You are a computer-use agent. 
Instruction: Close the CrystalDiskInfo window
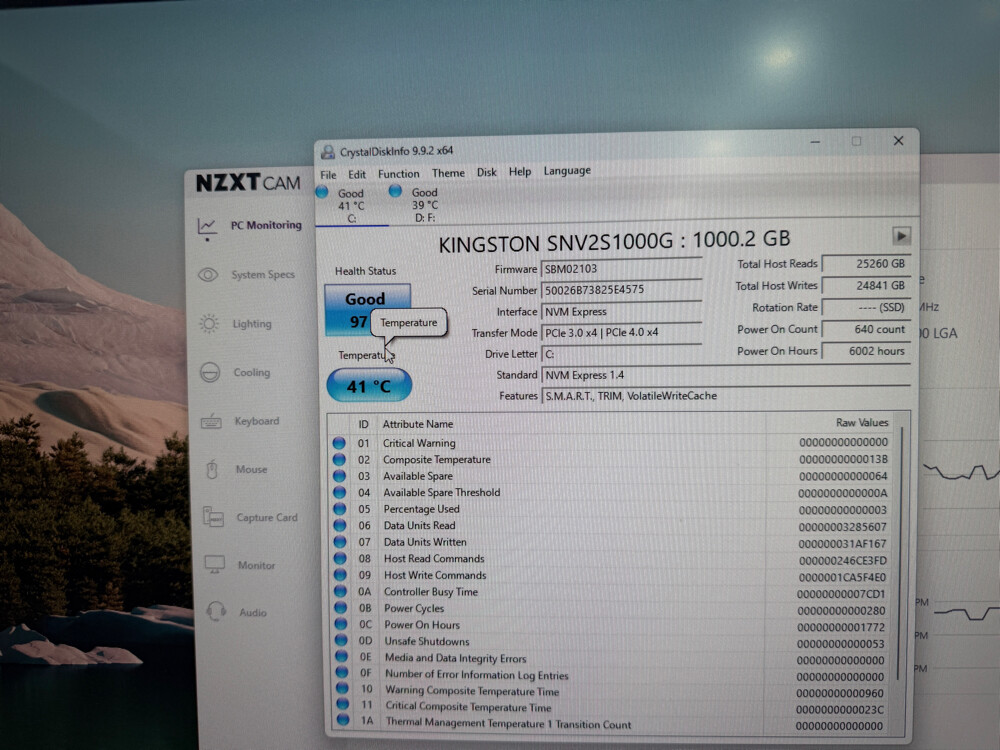tap(898, 141)
